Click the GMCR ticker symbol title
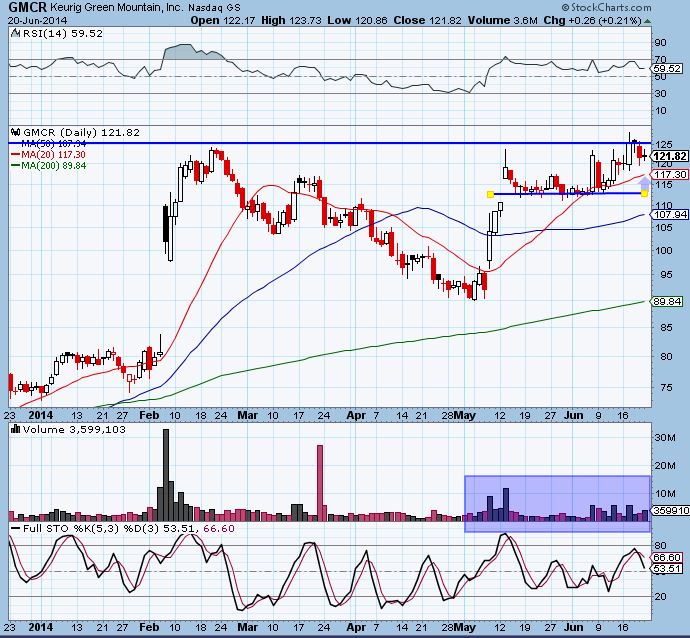 point(27,7)
